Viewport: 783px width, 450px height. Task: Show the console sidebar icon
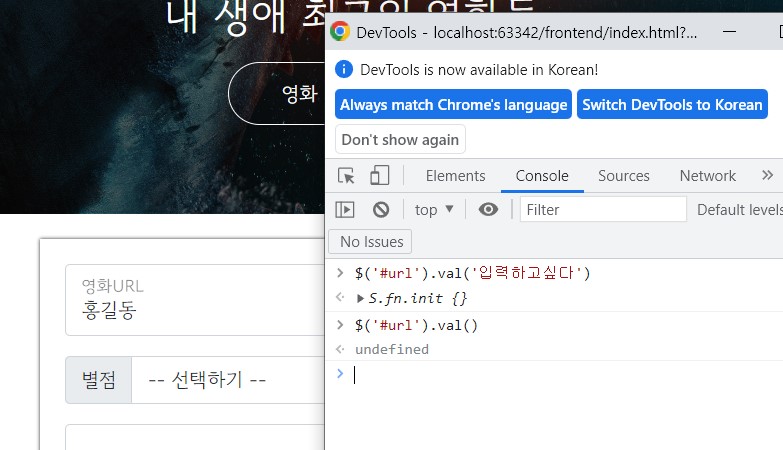point(345,209)
